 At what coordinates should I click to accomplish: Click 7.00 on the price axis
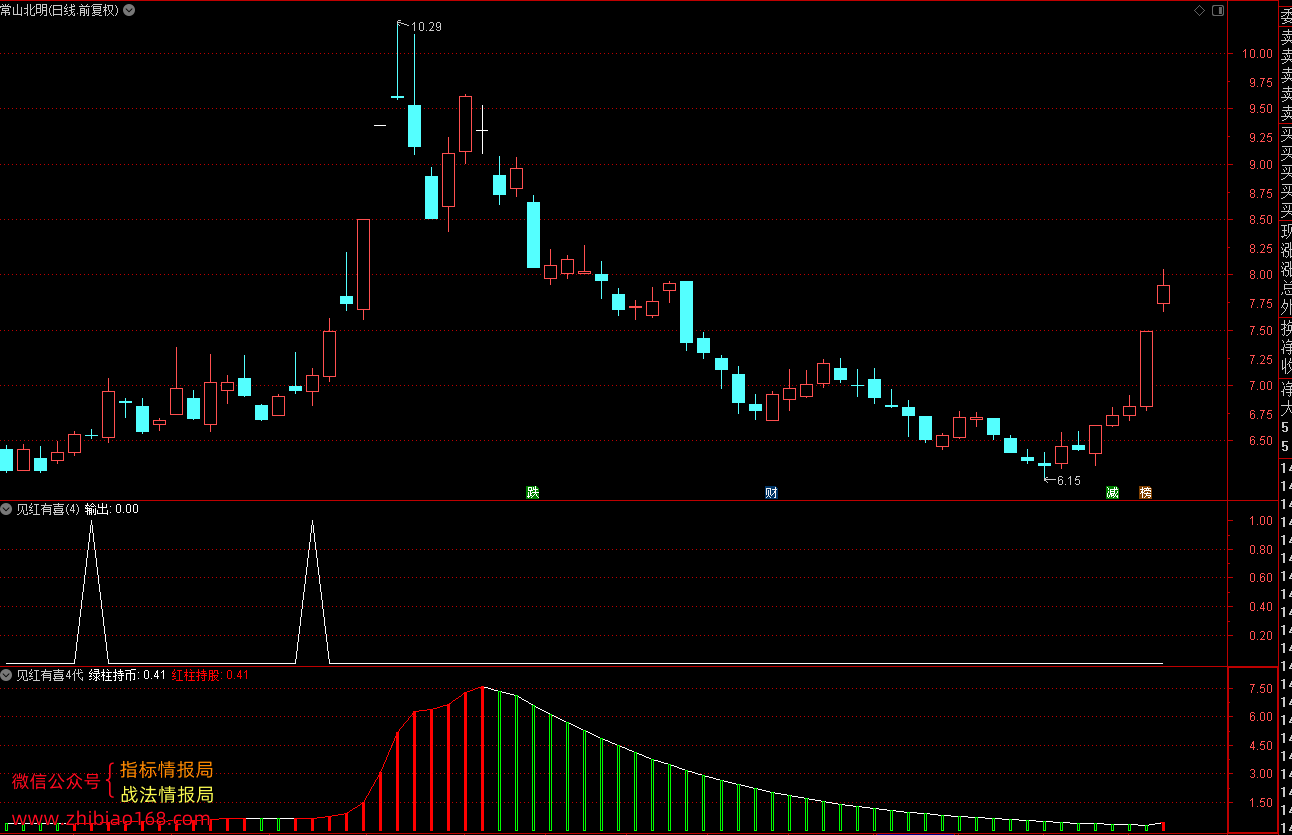pyautogui.click(x=1260, y=386)
